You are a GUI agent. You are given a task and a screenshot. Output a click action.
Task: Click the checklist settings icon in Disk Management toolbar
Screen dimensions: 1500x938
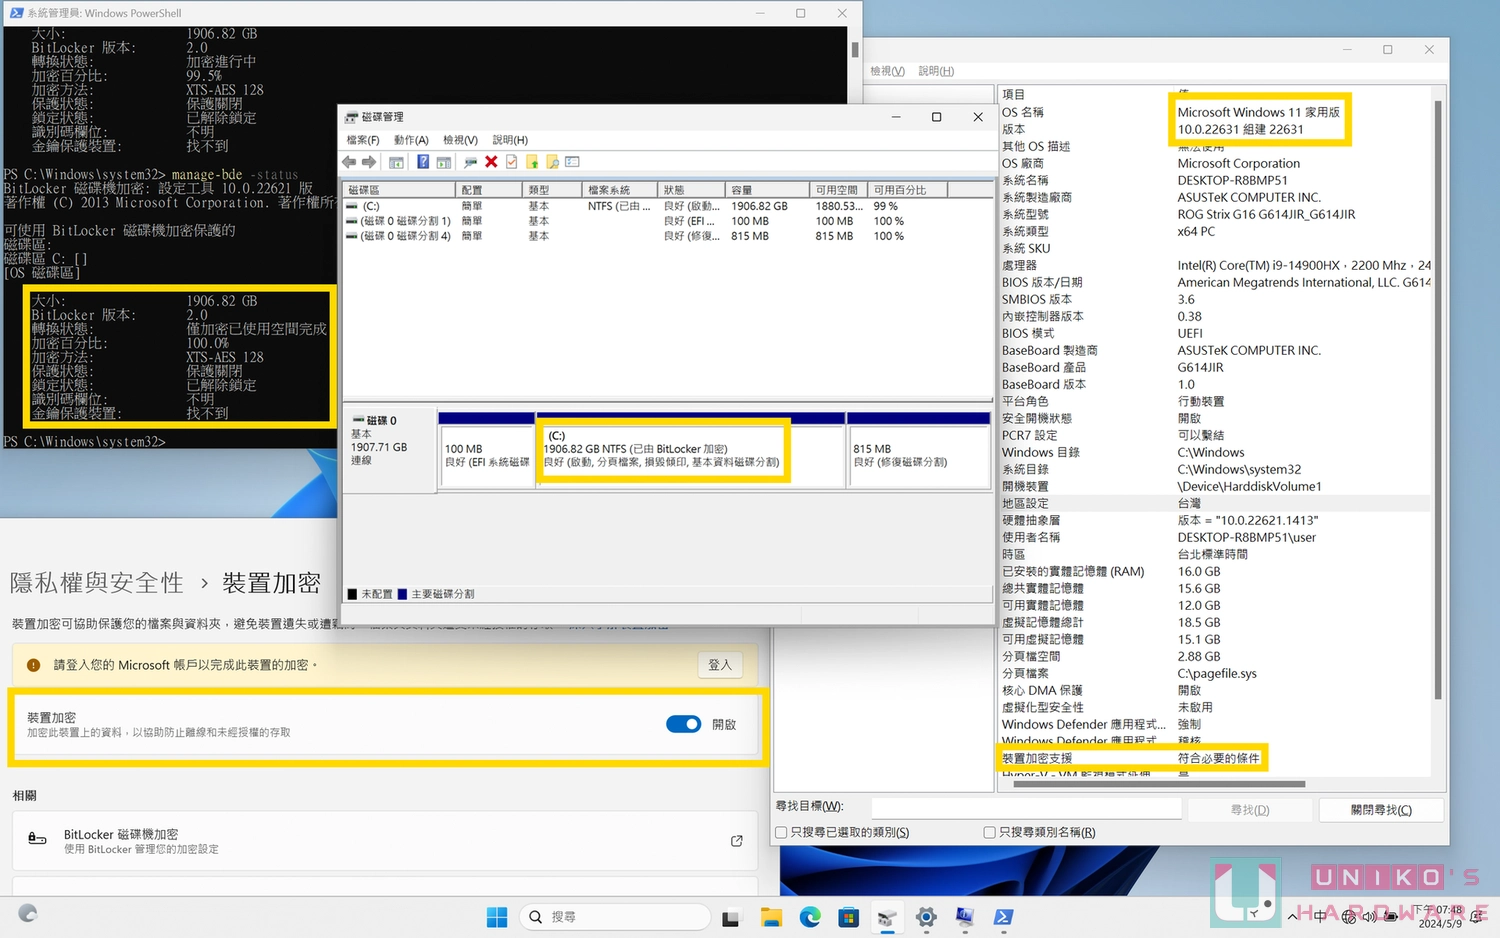572,162
